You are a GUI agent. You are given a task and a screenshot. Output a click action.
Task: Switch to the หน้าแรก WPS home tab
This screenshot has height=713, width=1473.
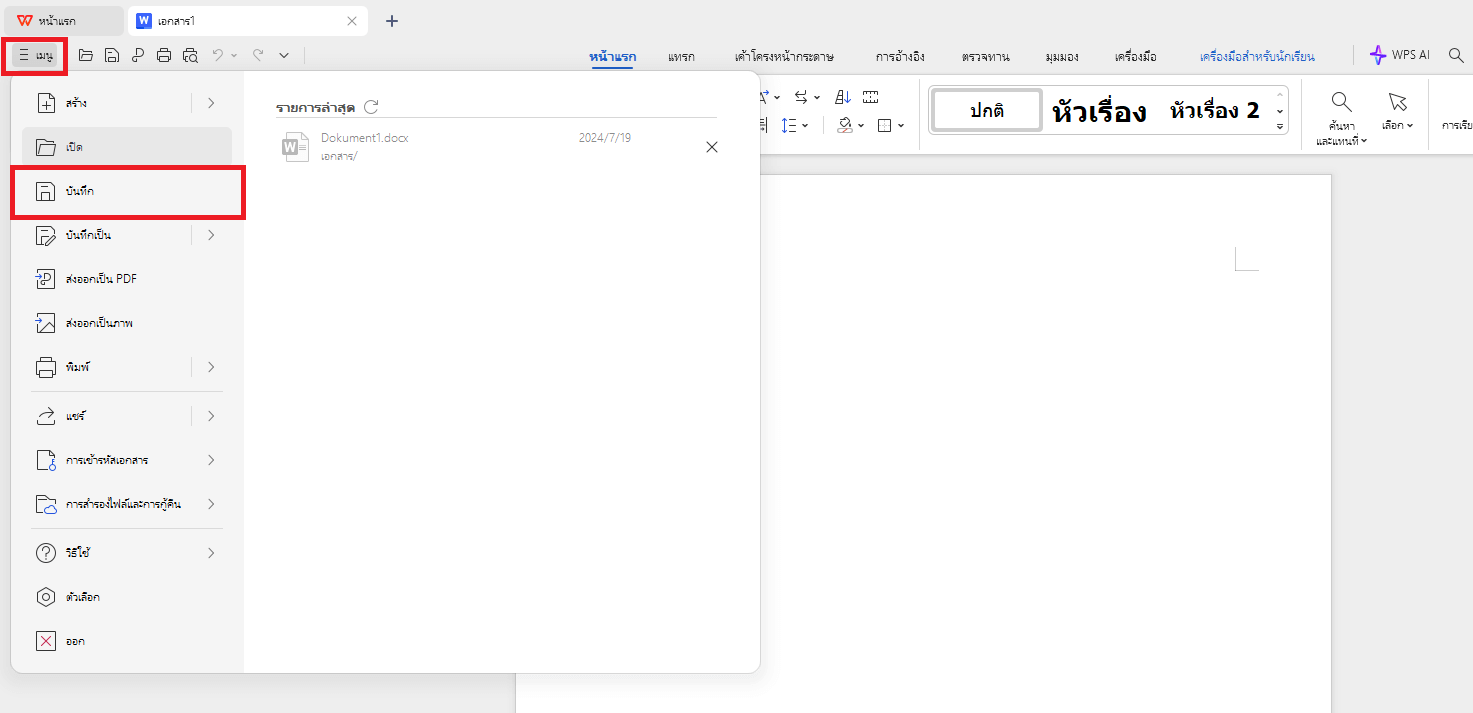click(x=62, y=20)
